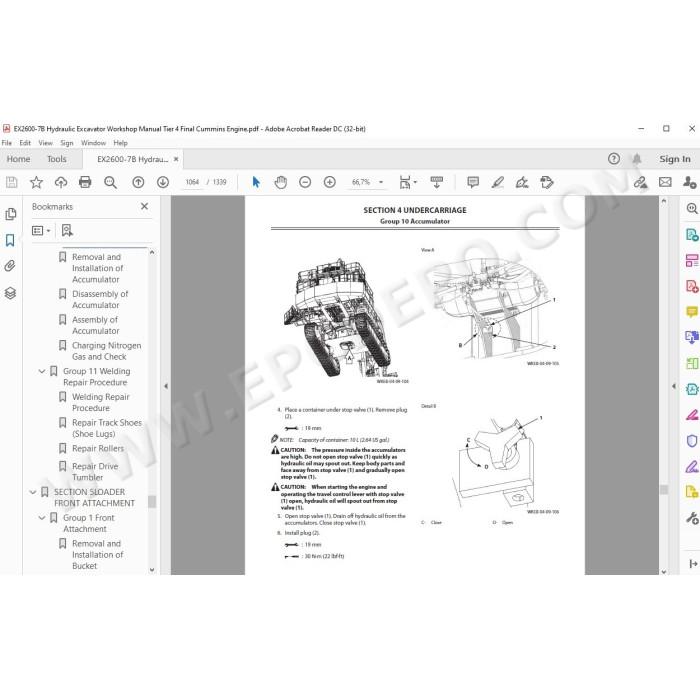
Task: Click the document scrollbar down arrow
Action: [664, 571]
